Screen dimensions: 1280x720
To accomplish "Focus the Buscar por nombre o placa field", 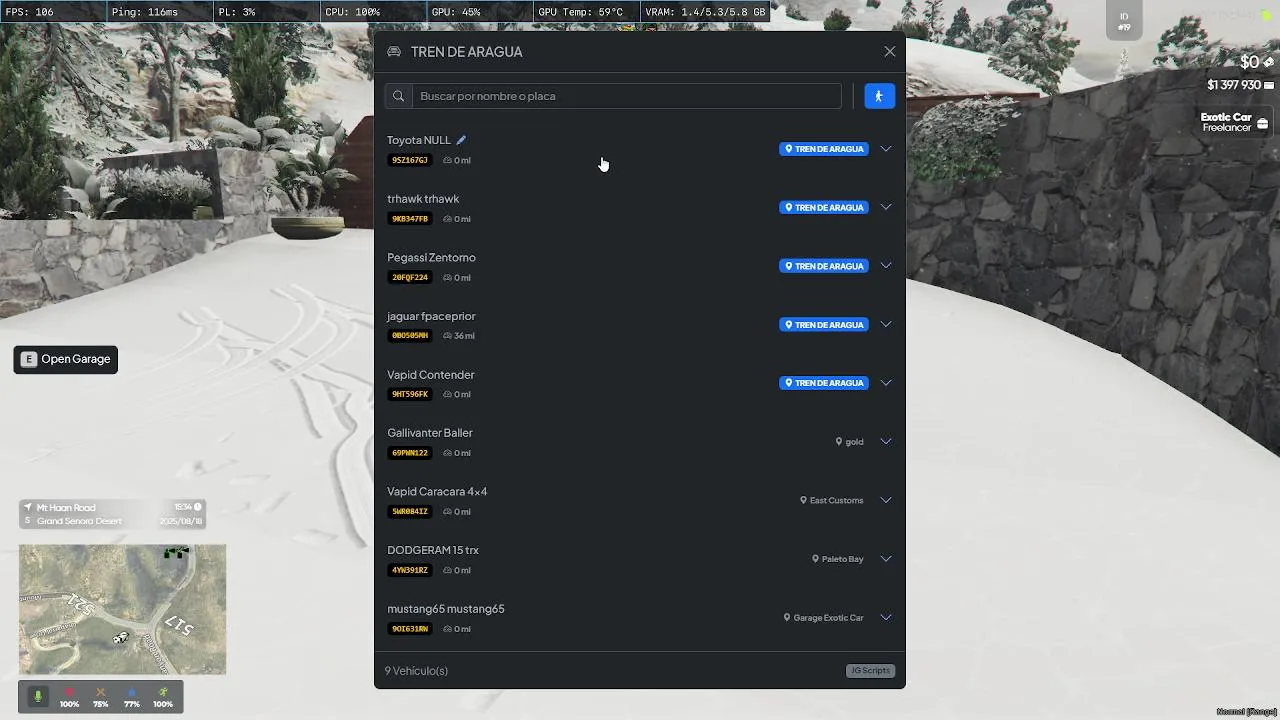I will point(627,96).
